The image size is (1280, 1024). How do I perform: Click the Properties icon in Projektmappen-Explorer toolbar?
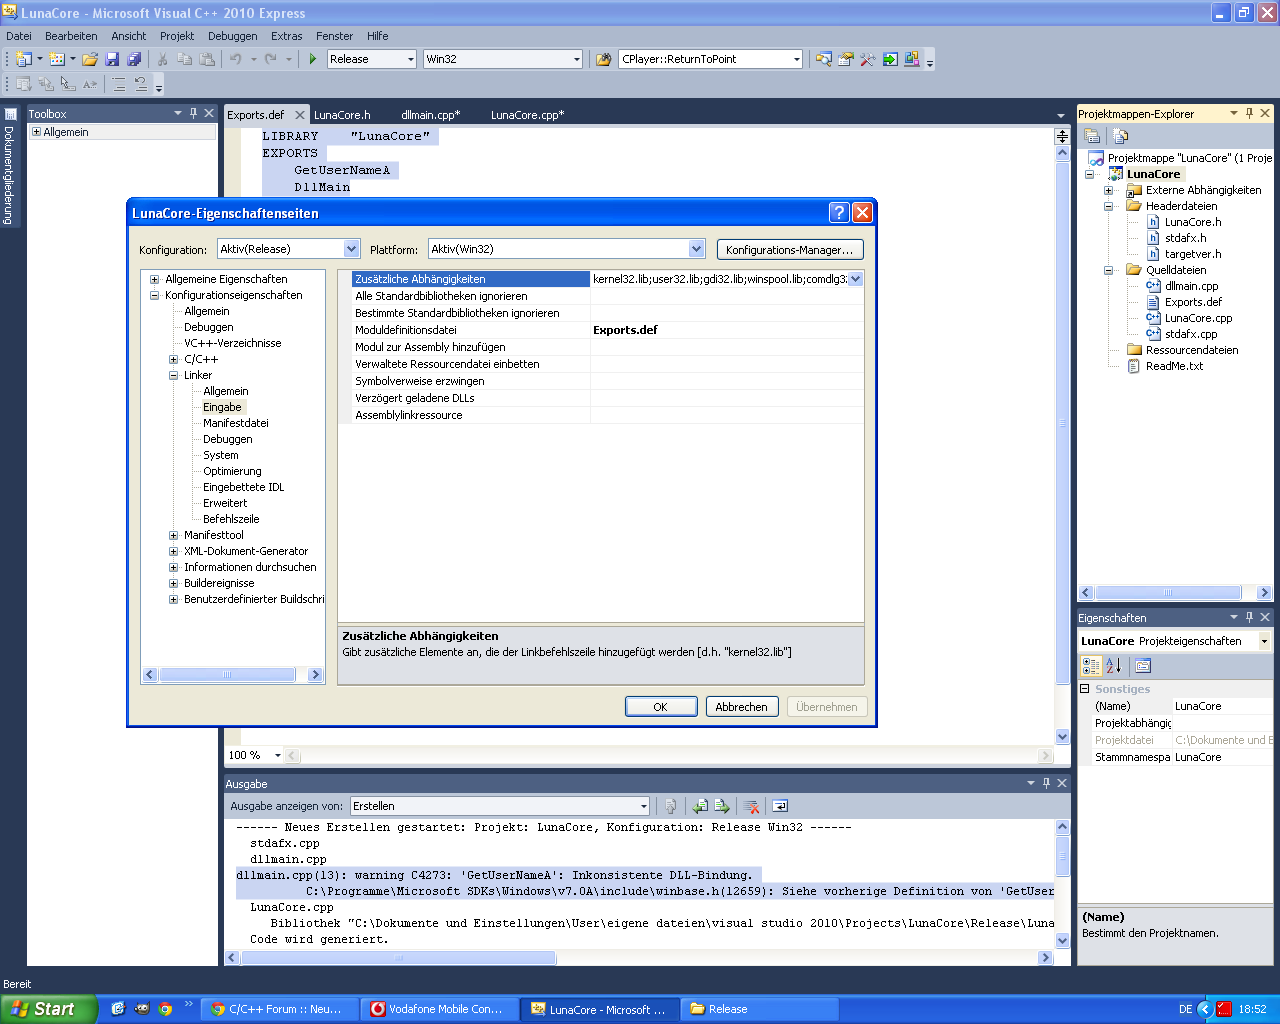click(x=1092, y=136)
